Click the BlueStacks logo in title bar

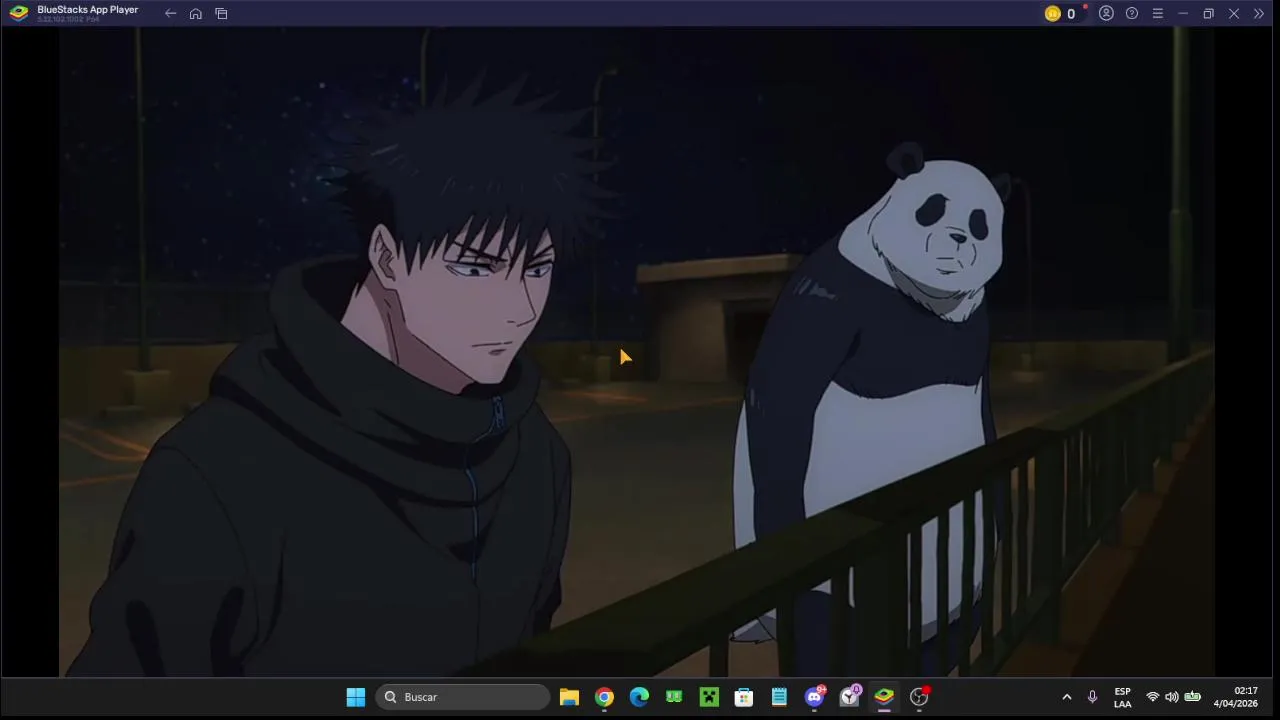click(x=19, y=13)
